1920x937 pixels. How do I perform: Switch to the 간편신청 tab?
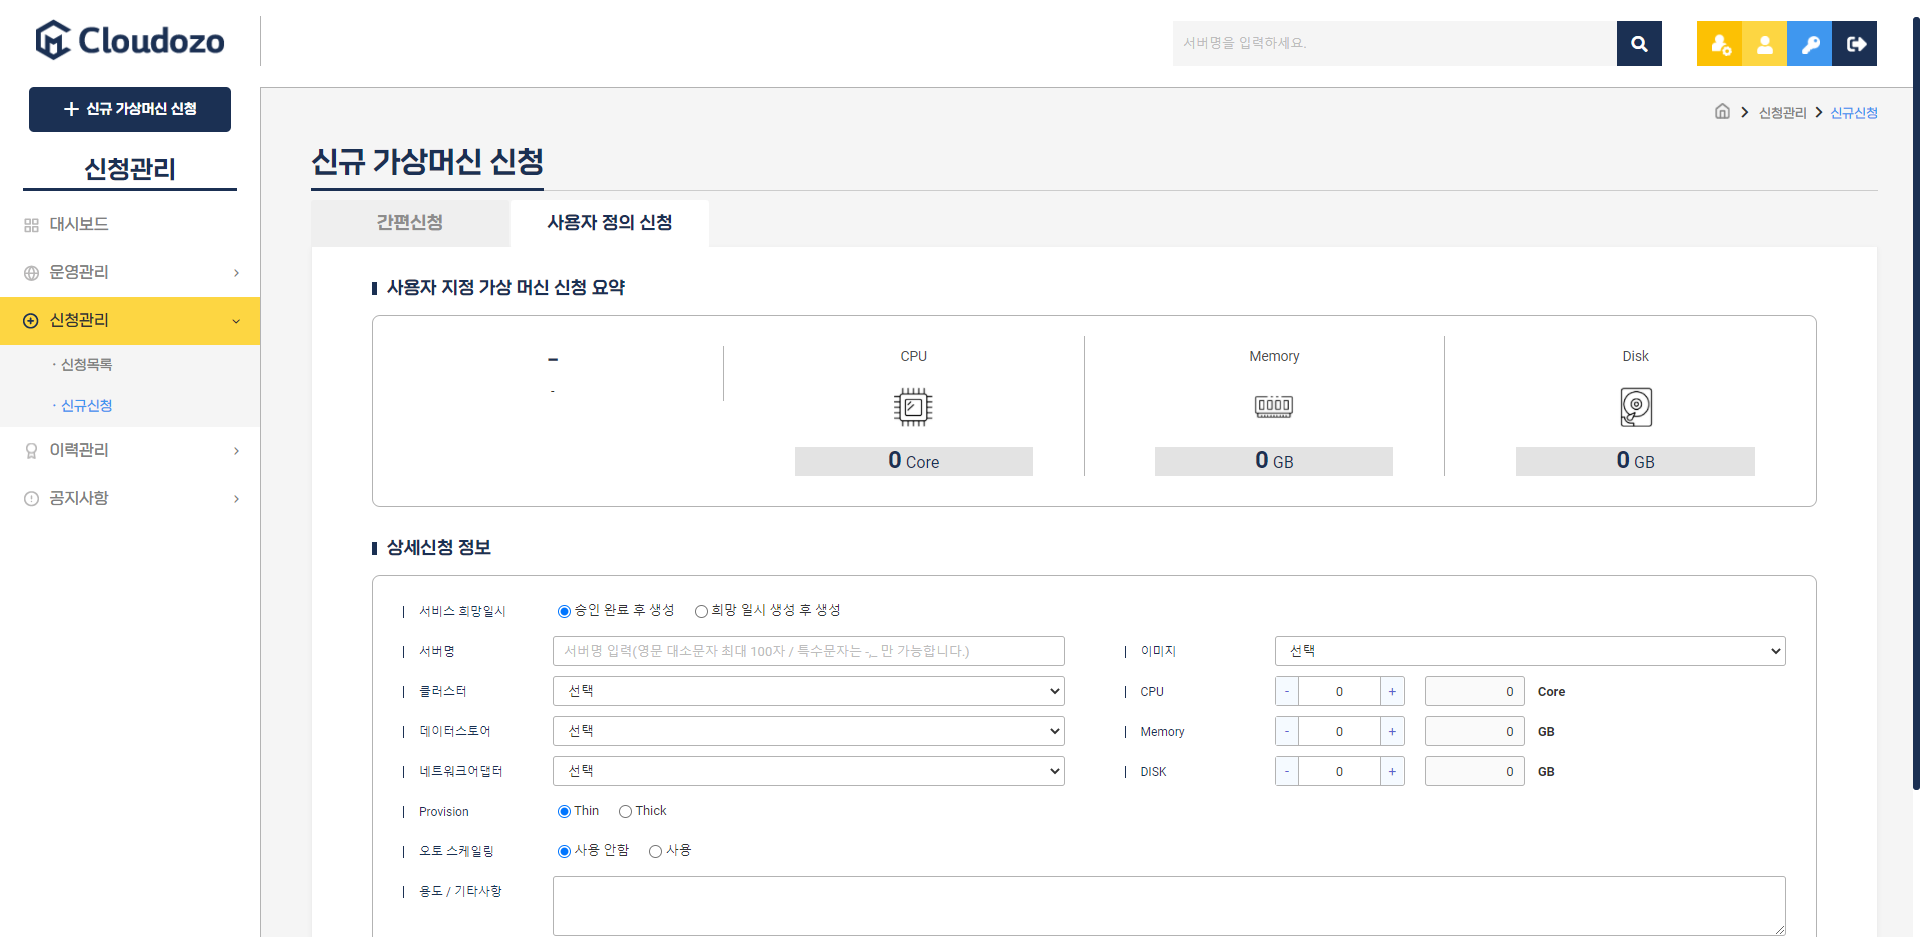click(410, 223)
